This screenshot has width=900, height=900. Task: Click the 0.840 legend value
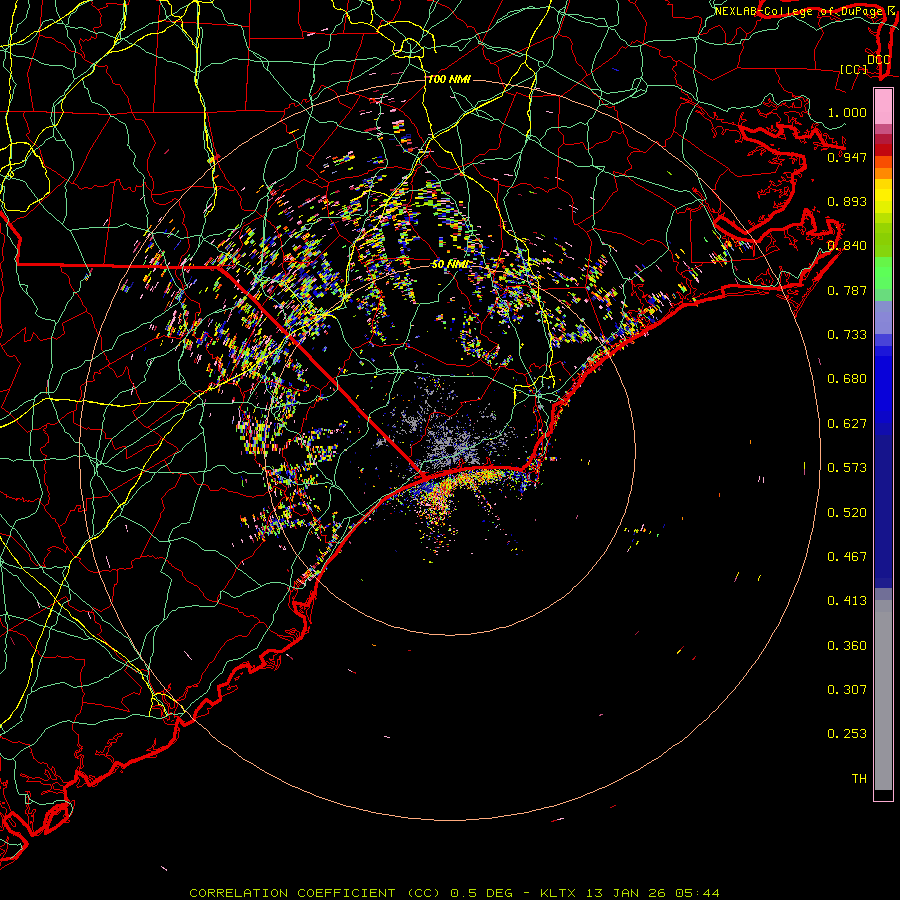[847, 246]
